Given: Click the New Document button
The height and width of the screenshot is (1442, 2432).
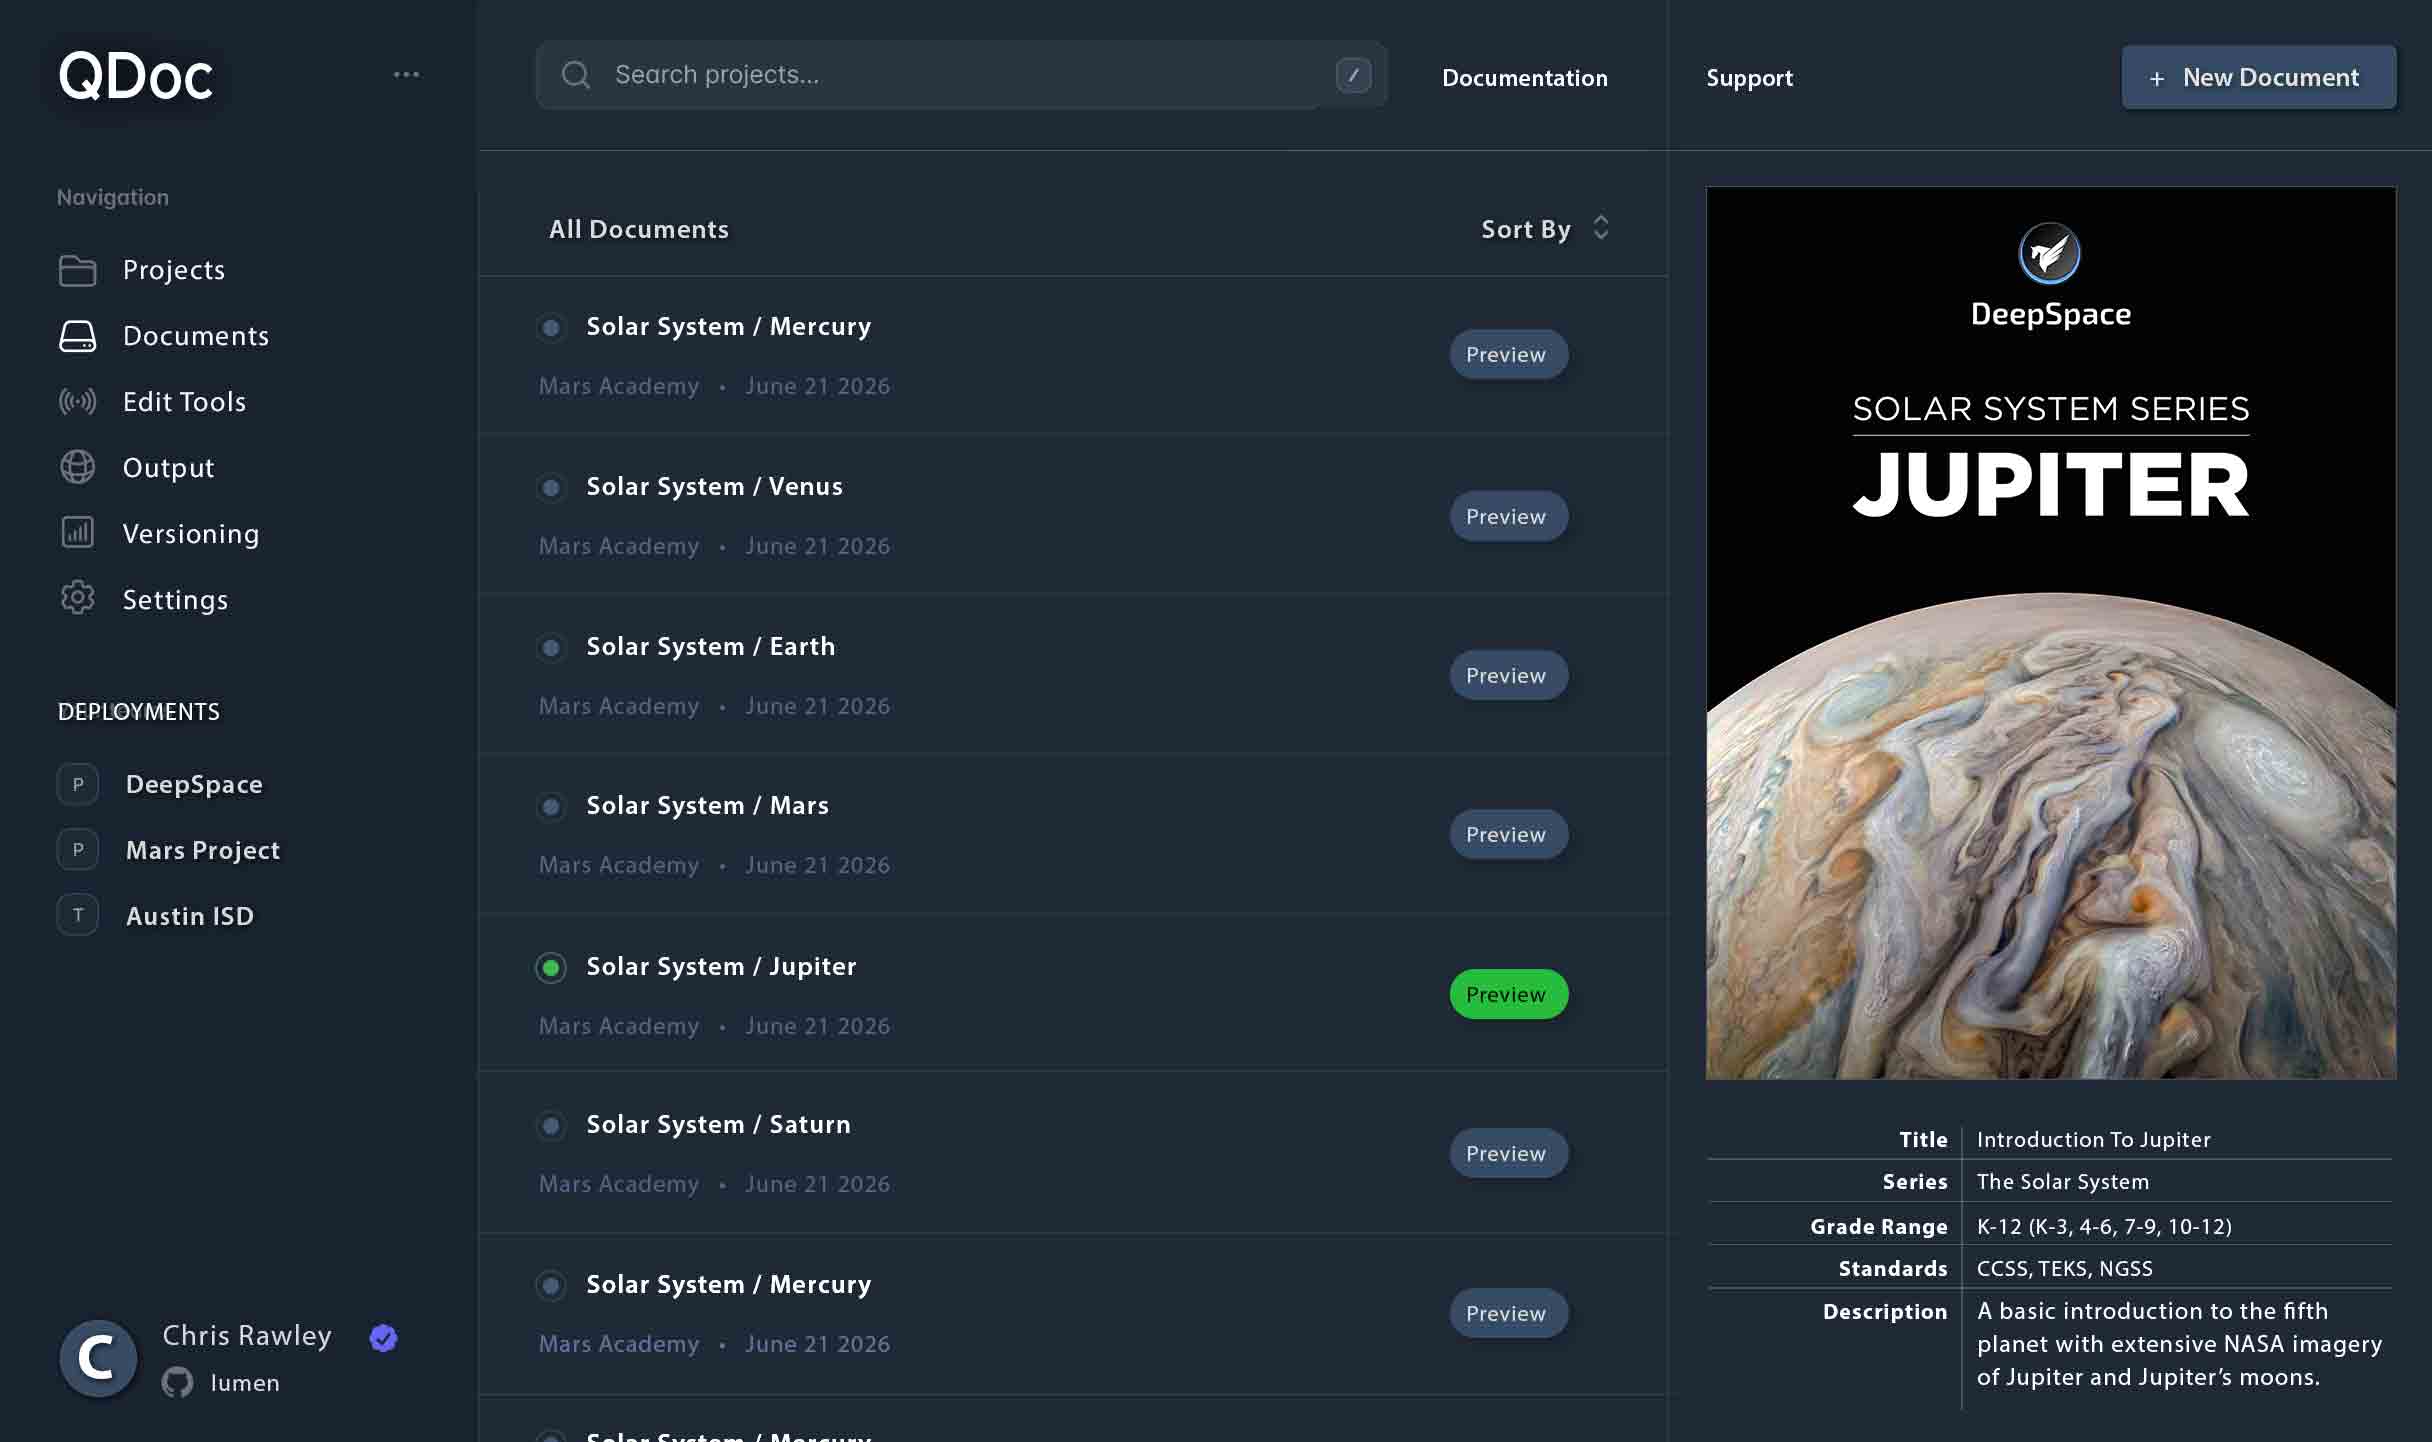Looking at the screenshot, I should coord(2259,77).
